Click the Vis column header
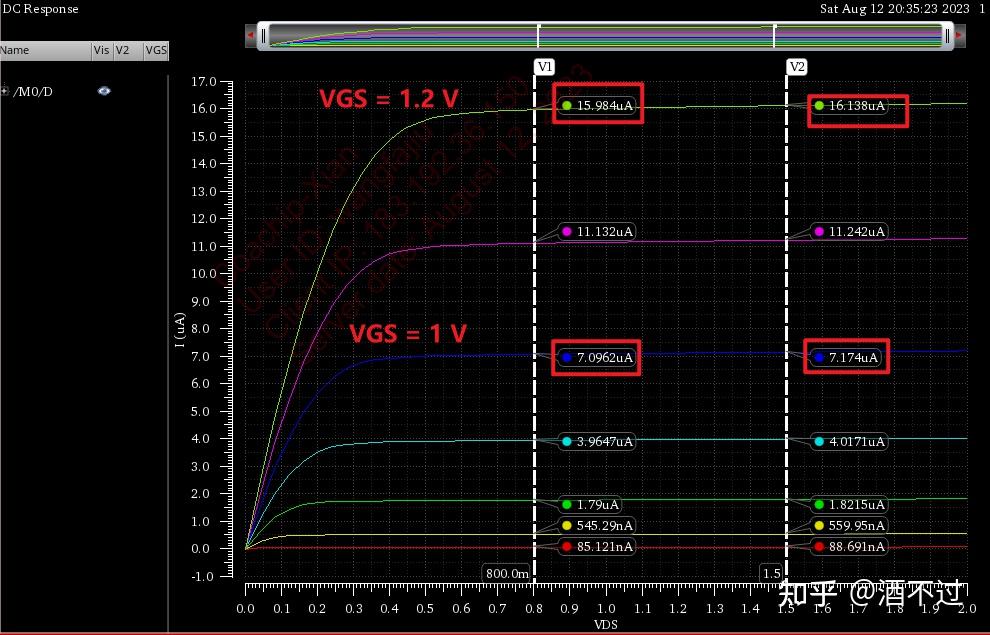Viewport: 990px width, 635px height. click(x=101, y=50)
